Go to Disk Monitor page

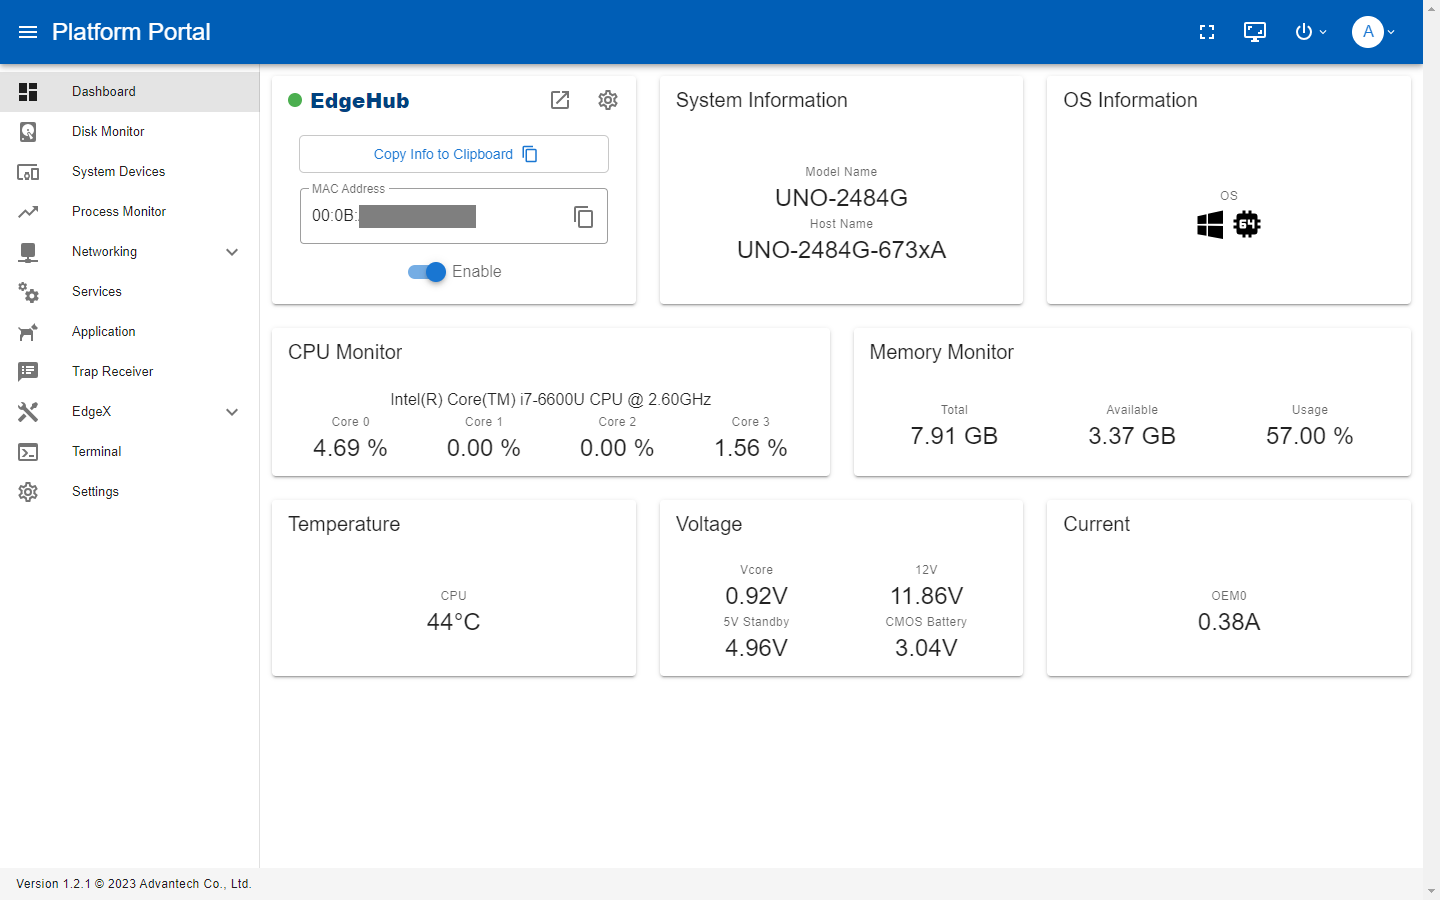108,132
